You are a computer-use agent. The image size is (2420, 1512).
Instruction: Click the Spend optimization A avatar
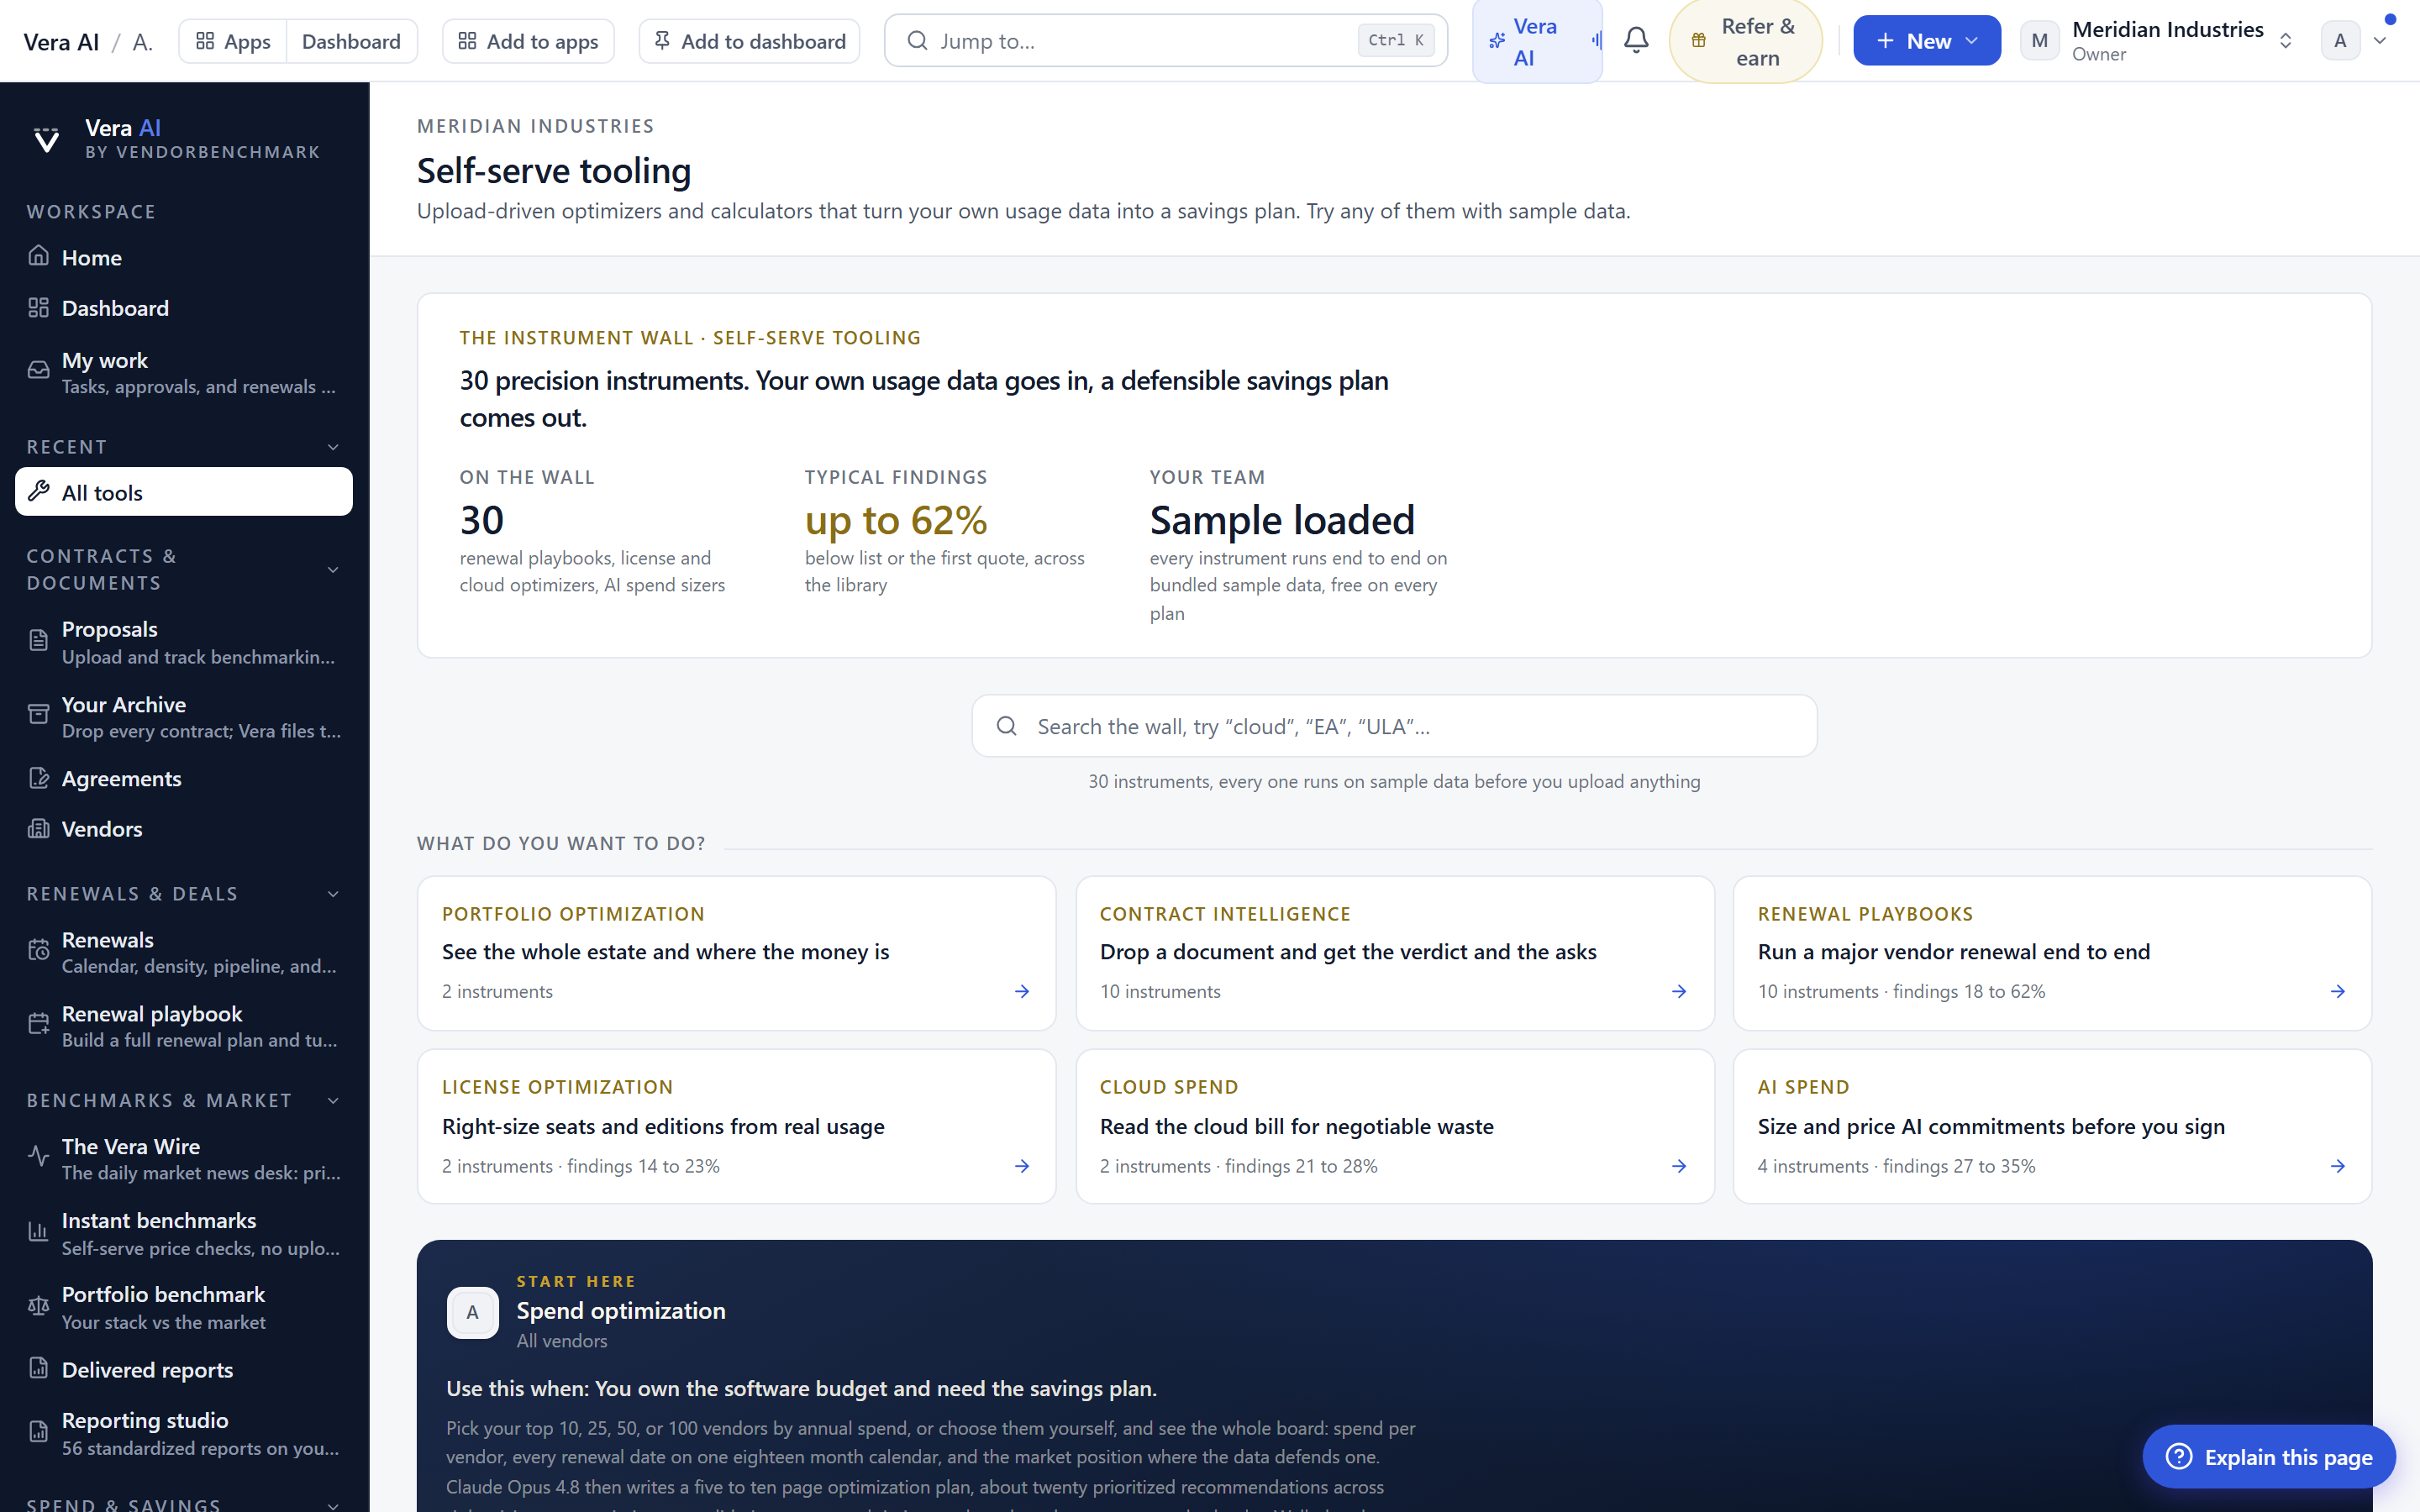pos(472,1312)
